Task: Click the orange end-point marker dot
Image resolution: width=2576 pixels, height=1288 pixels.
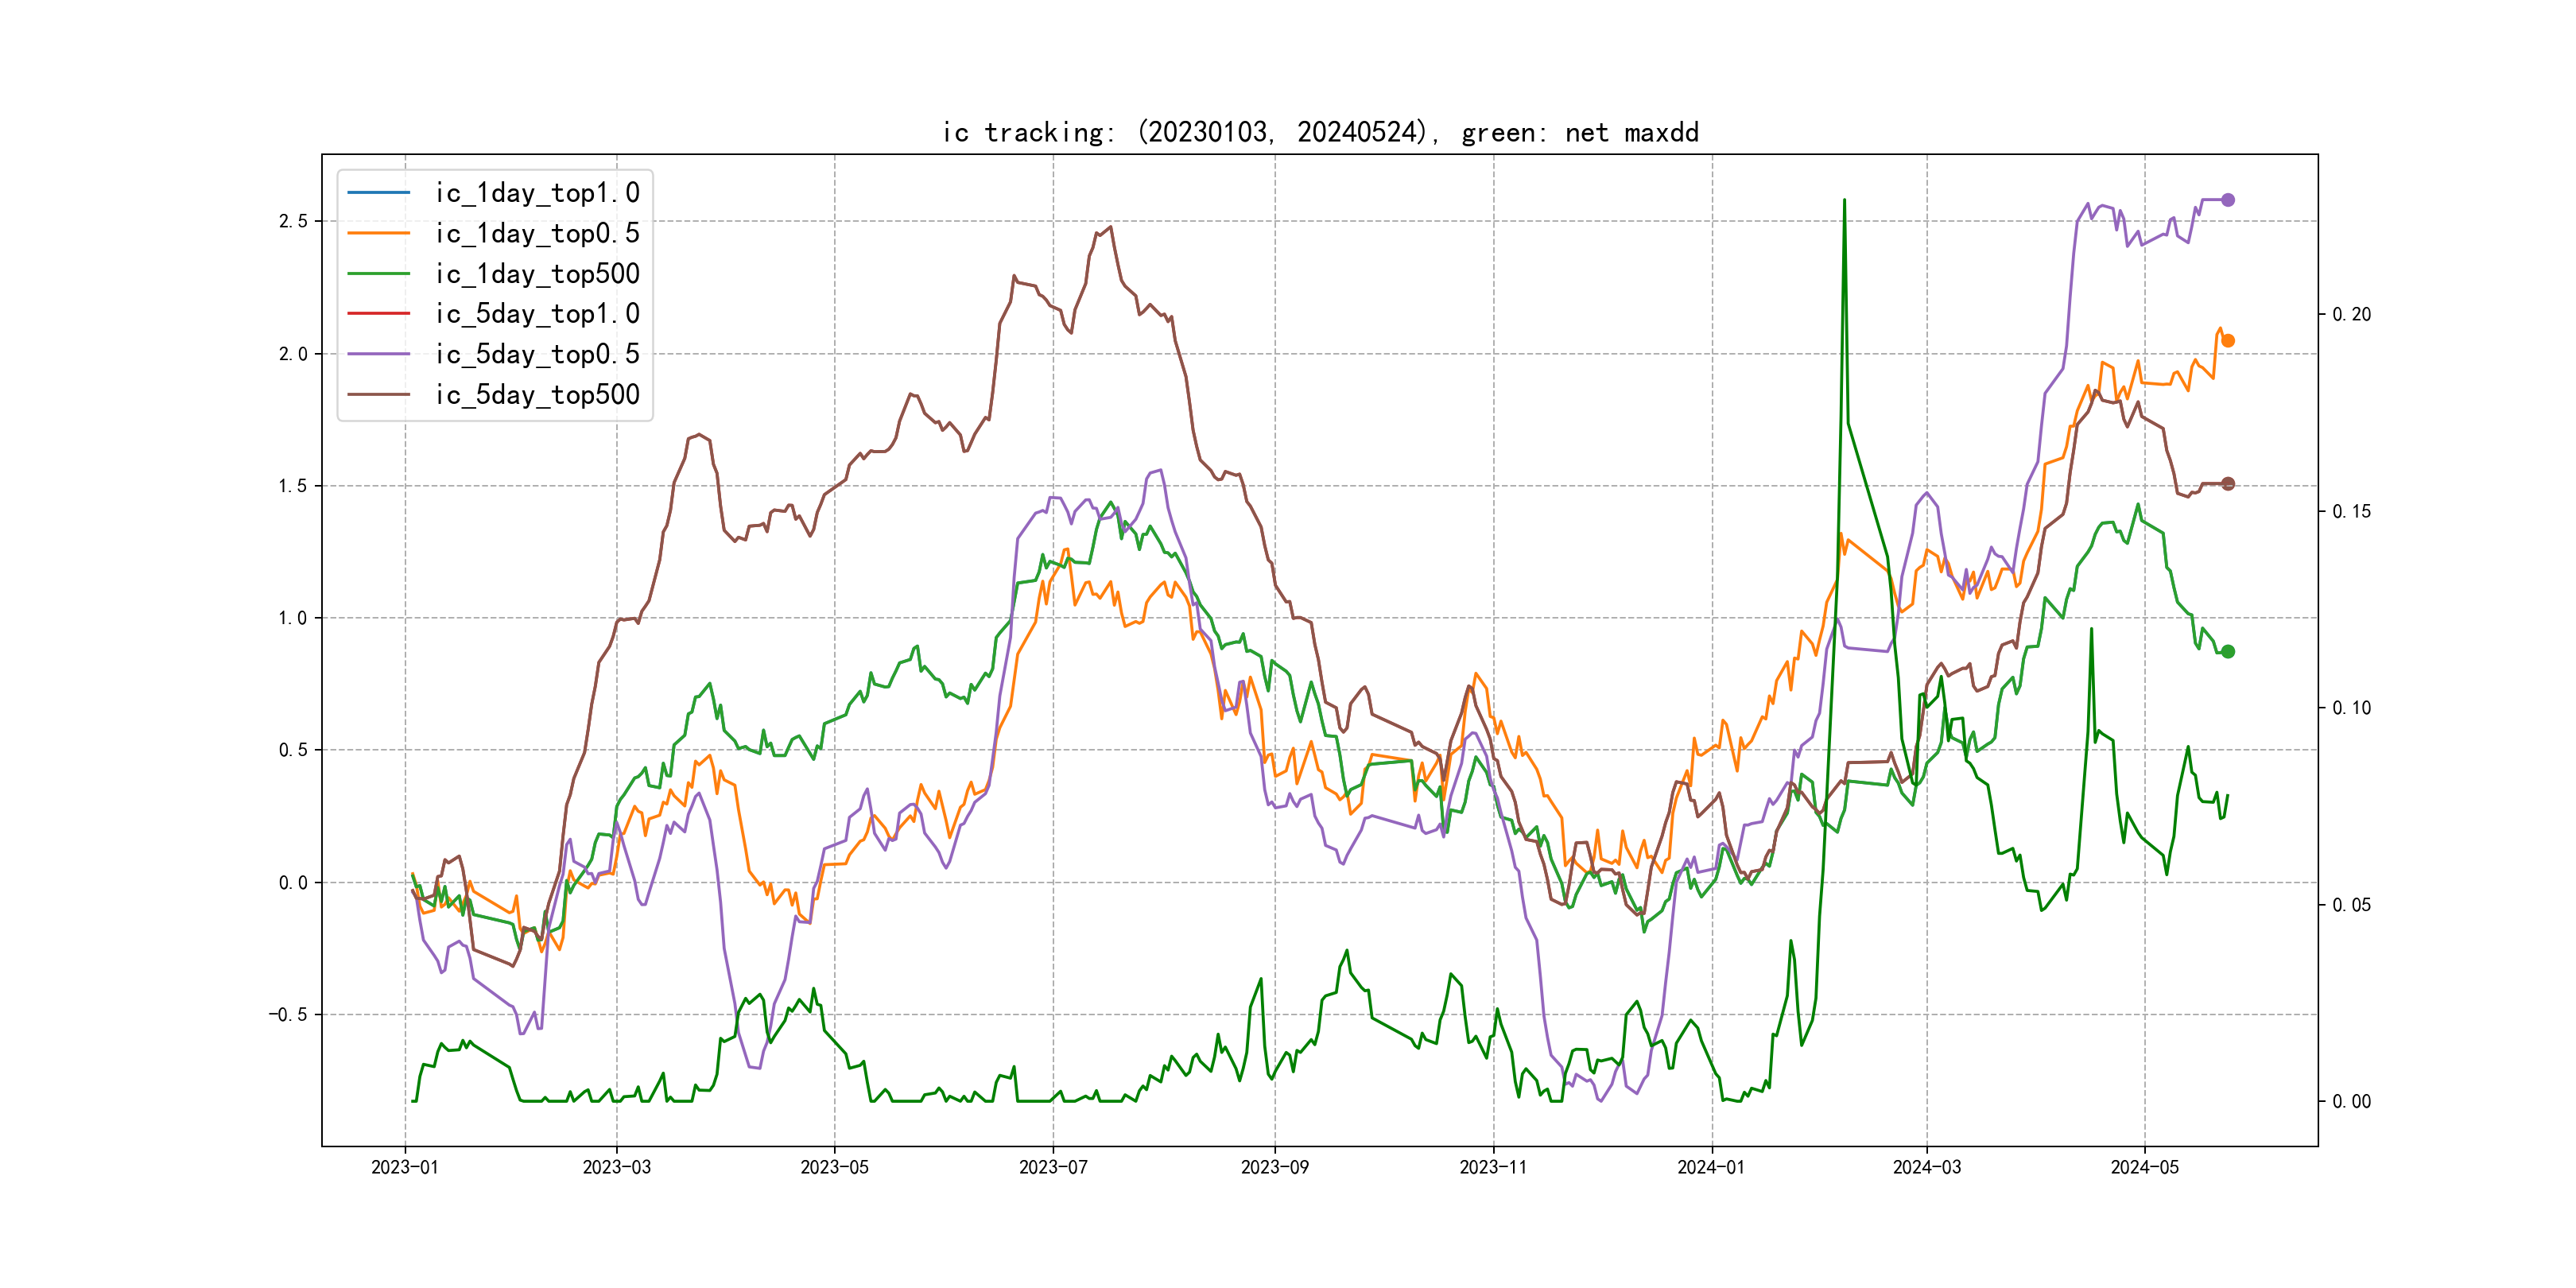Action: [x=2227, y=341]
